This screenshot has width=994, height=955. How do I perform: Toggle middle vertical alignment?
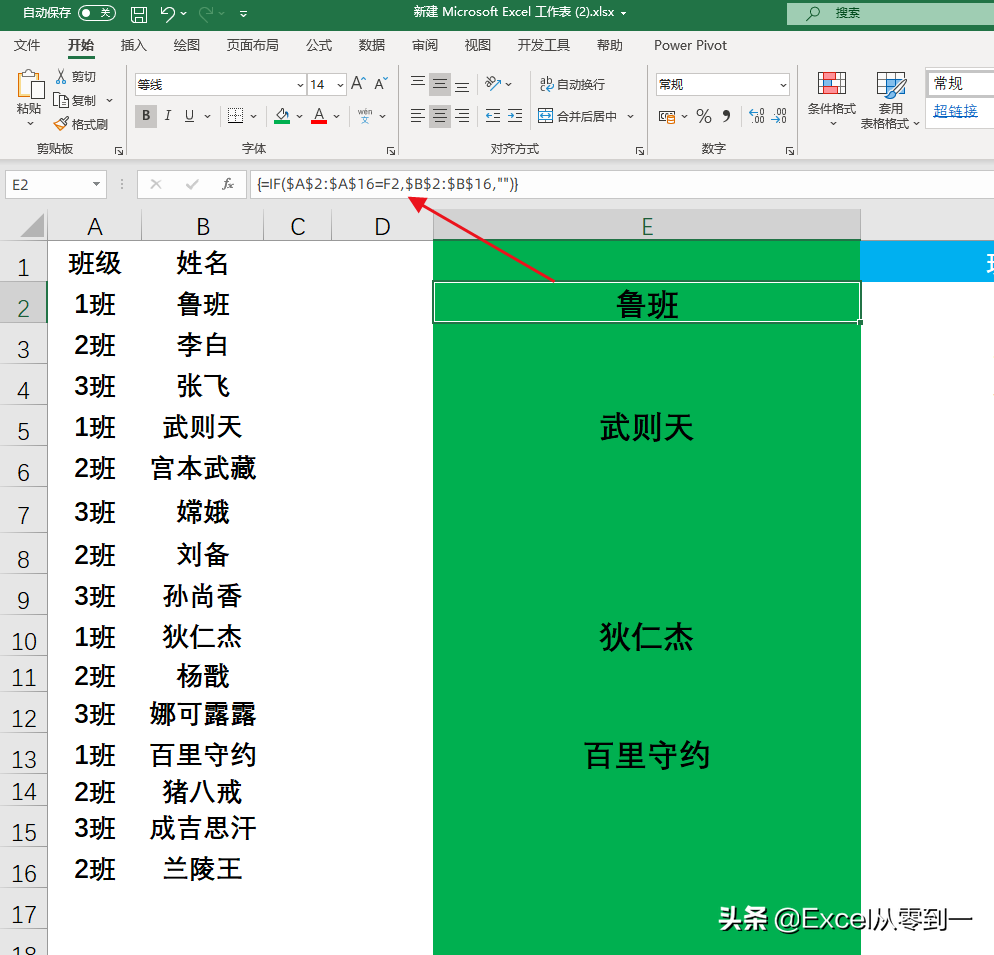point(440,84)
